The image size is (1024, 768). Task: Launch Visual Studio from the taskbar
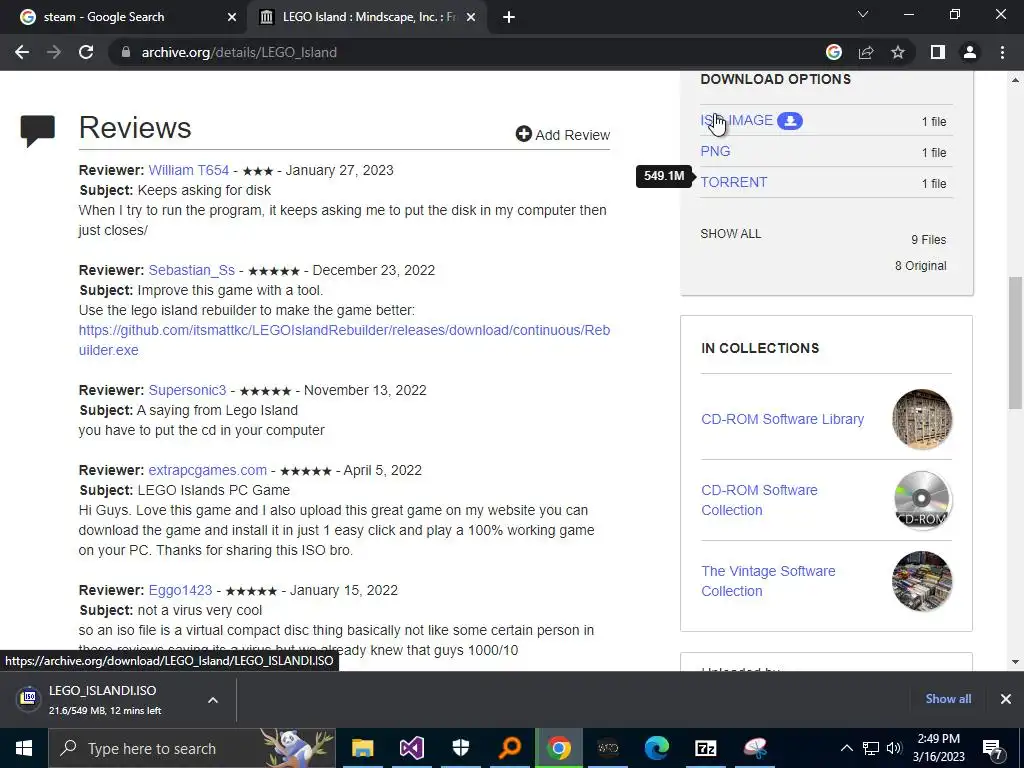pos(411,748)
